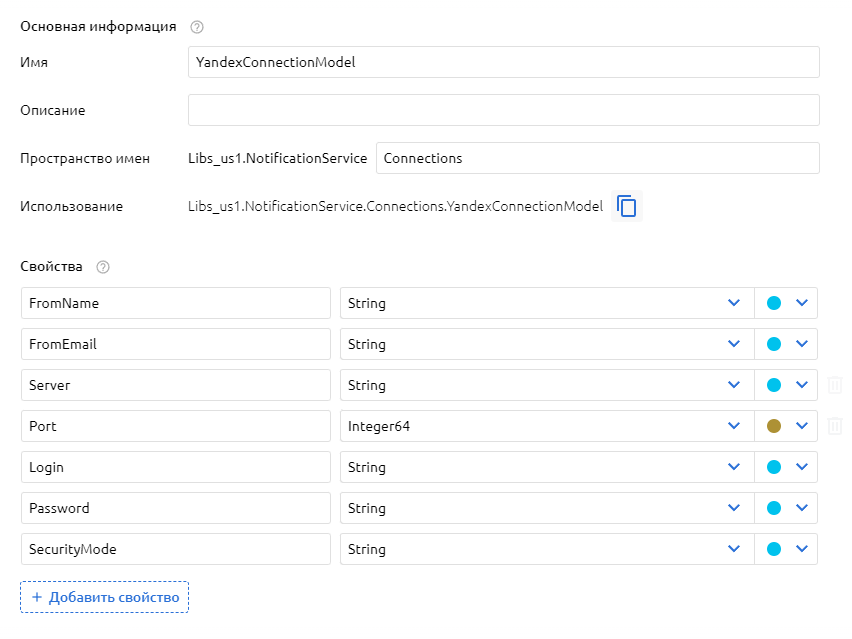The height and width of the screenshot is (639, 852).
Task: Click help icon next to Основная информация
Action: (x=197, y=27)
